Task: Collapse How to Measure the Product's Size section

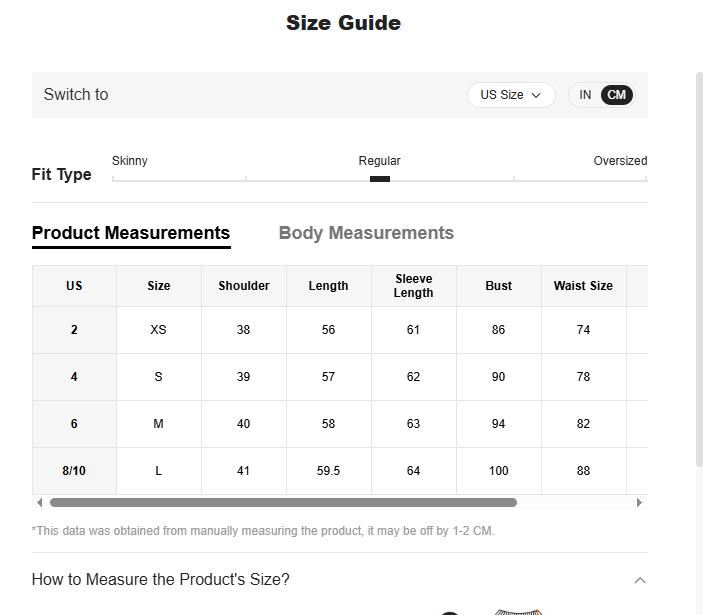Action: 640,580
